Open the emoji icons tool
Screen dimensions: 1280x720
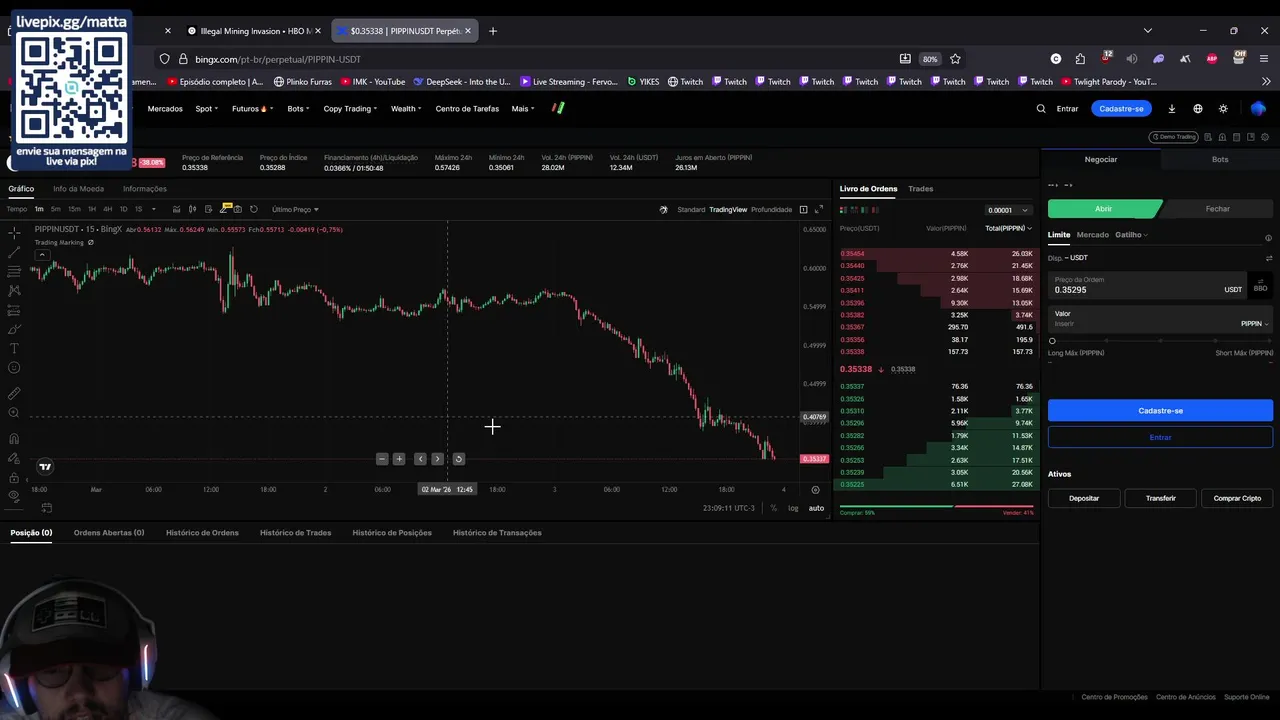tap(14, 367)
